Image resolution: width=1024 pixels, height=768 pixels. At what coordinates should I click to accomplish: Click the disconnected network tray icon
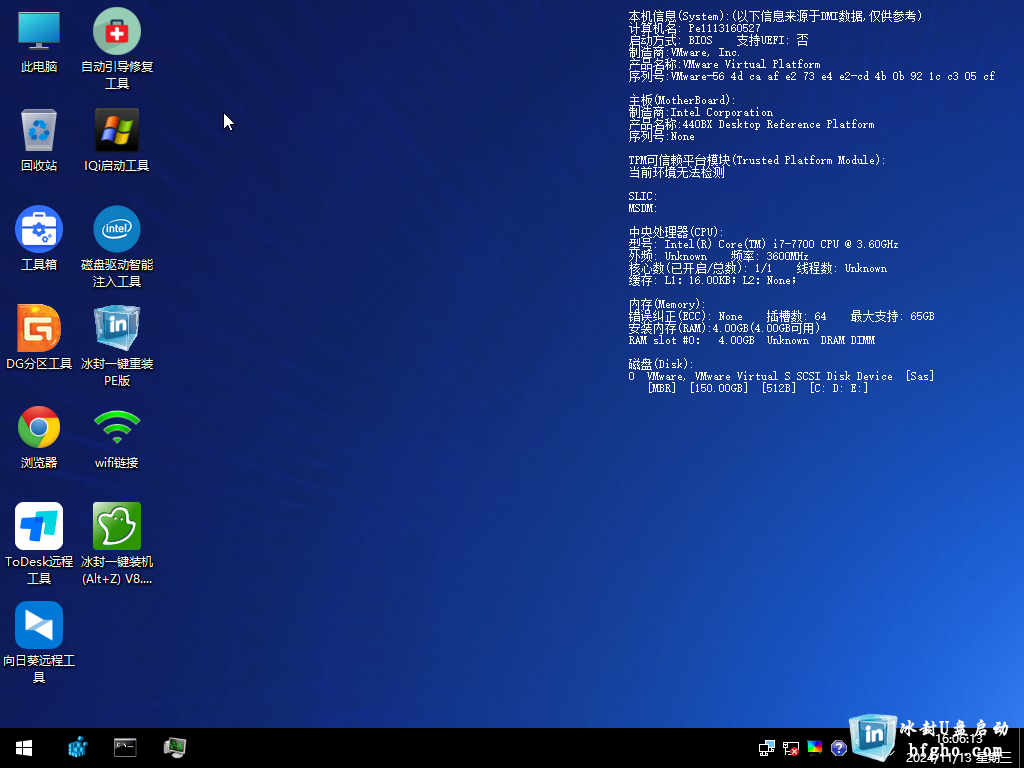coord(791,748)
